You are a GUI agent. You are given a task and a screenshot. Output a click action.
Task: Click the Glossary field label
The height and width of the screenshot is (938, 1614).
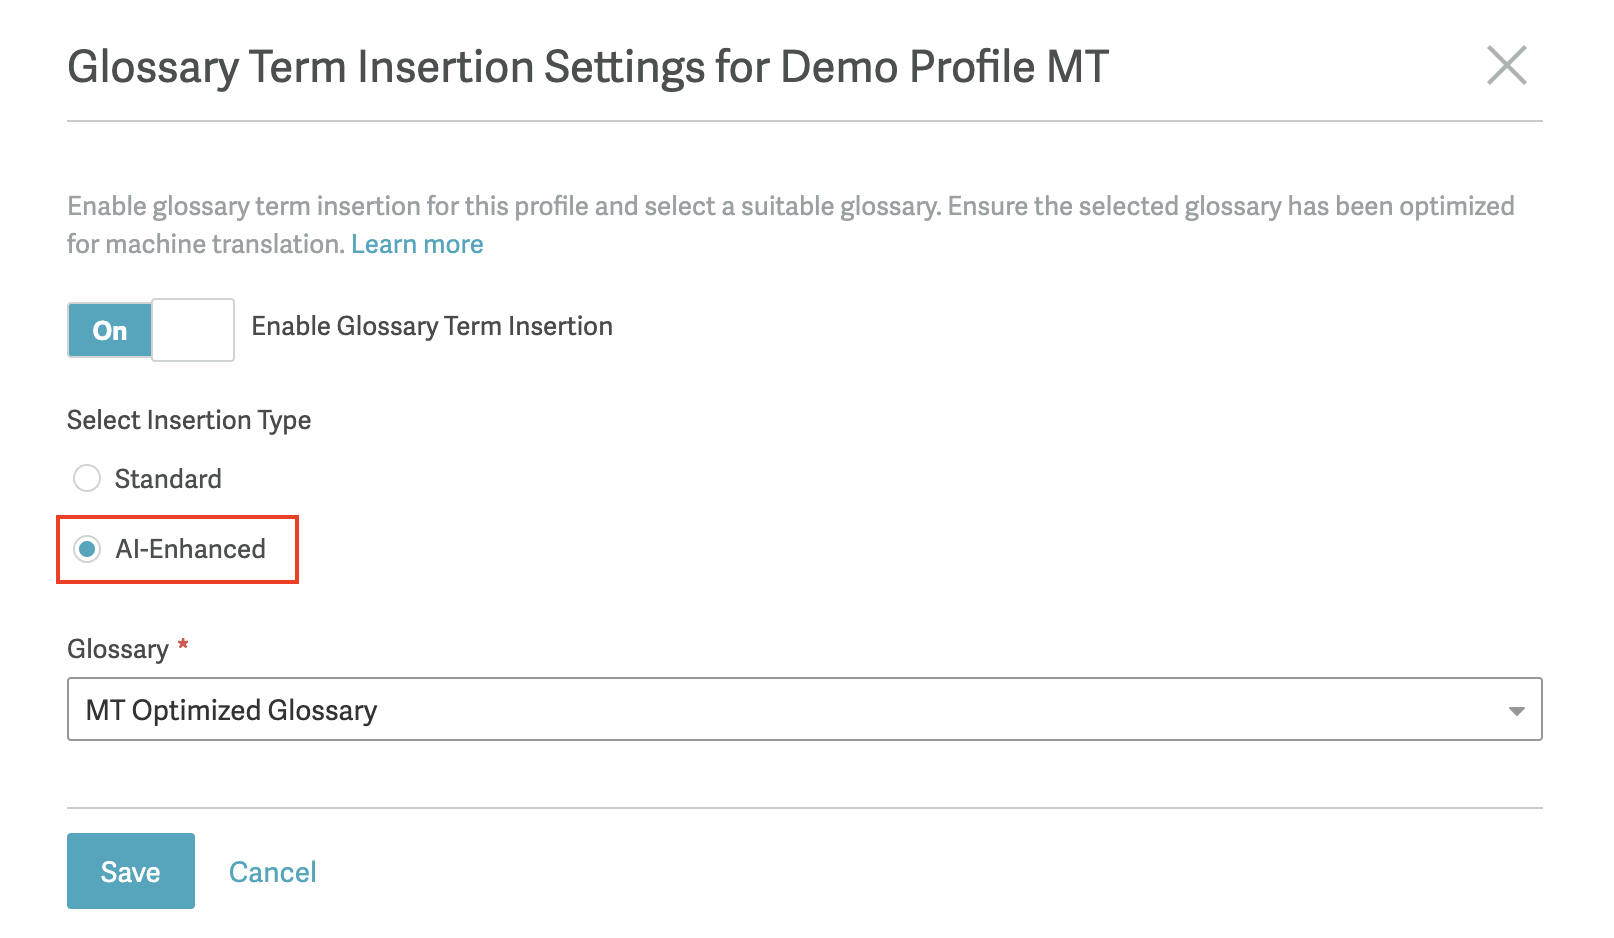(x=118, y=649)
